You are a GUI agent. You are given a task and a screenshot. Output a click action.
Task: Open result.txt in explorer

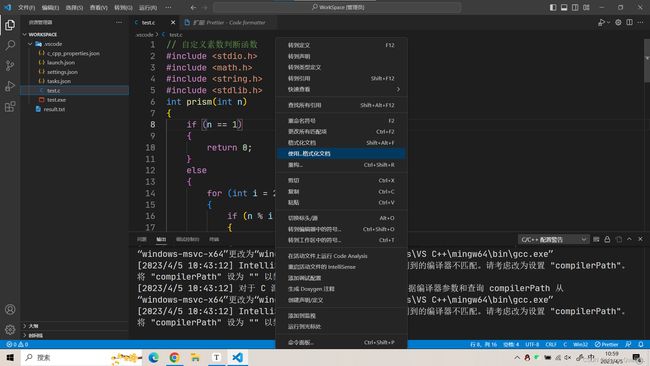coord(54,109)
